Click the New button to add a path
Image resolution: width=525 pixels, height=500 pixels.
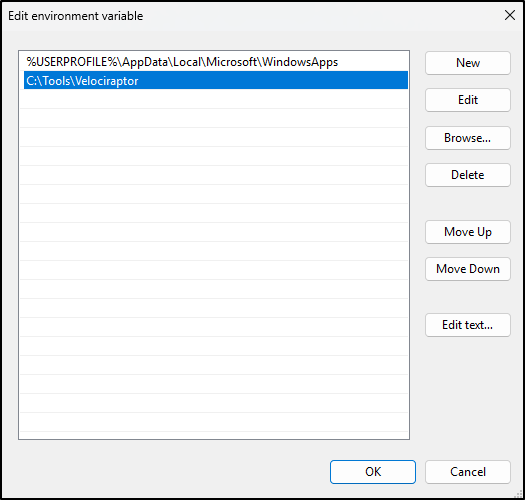pos(468,63)
